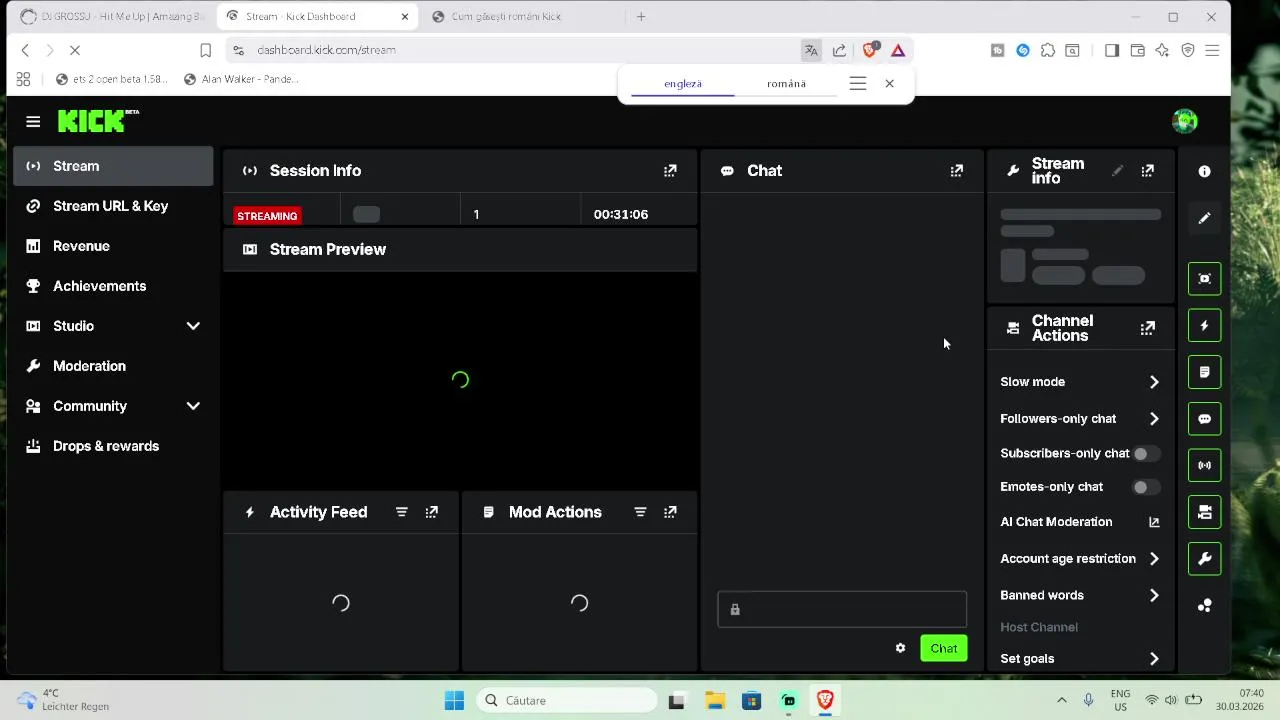Screen dimensions: 1280x720
Task: Click the pencil edit icon in right rail
Action: pyautogui.click(x=1204, y=218)
